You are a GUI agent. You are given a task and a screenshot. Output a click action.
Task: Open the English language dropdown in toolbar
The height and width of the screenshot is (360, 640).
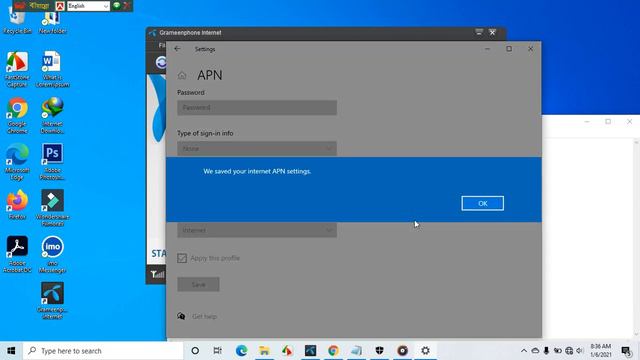89,6
